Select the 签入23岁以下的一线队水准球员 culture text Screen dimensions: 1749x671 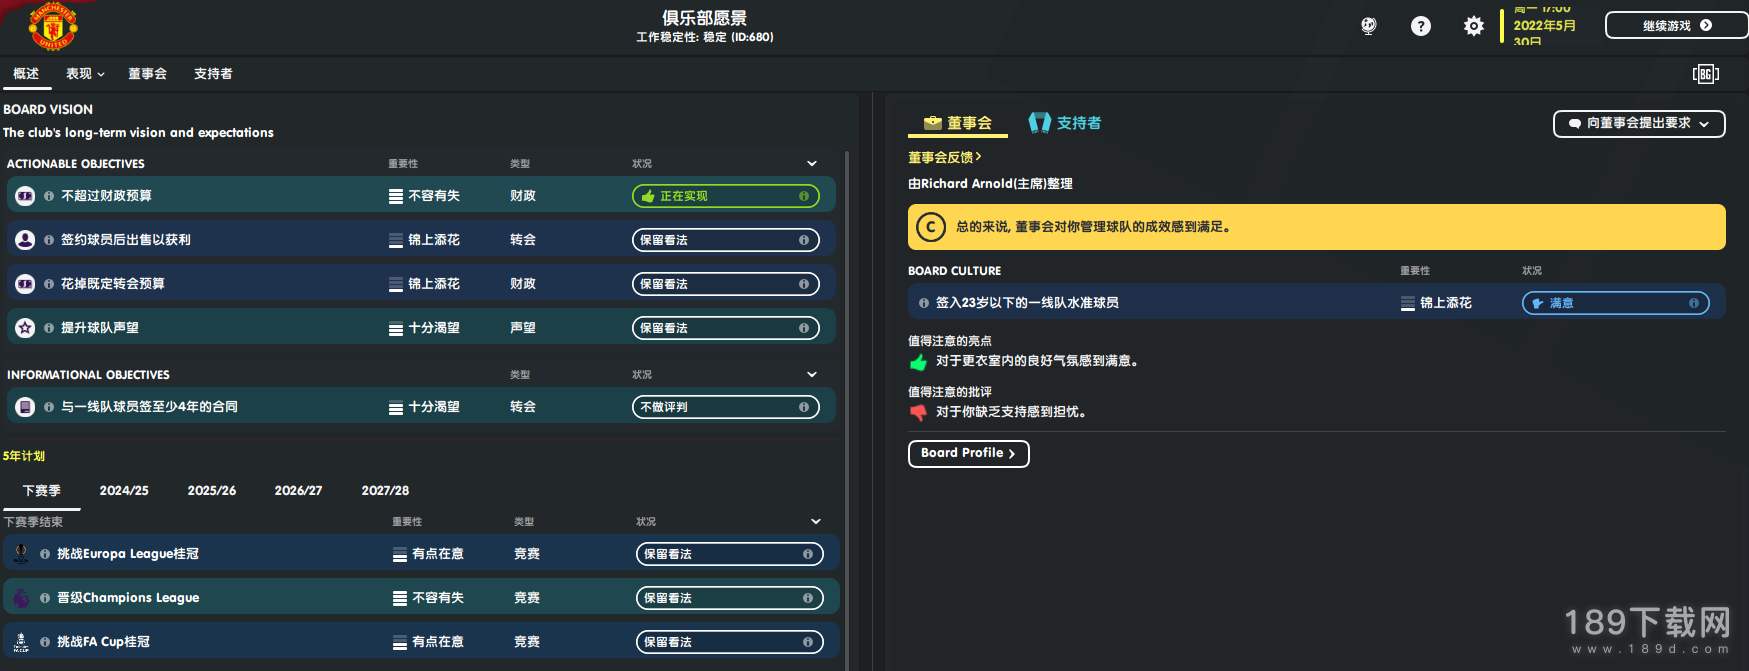click(x=1027, y=303)
